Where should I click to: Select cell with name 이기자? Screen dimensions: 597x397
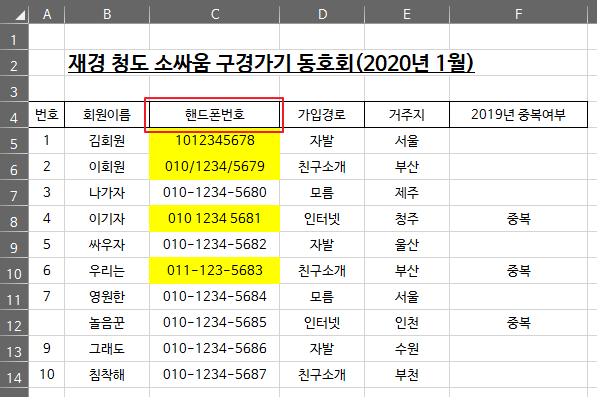point(107,218)
